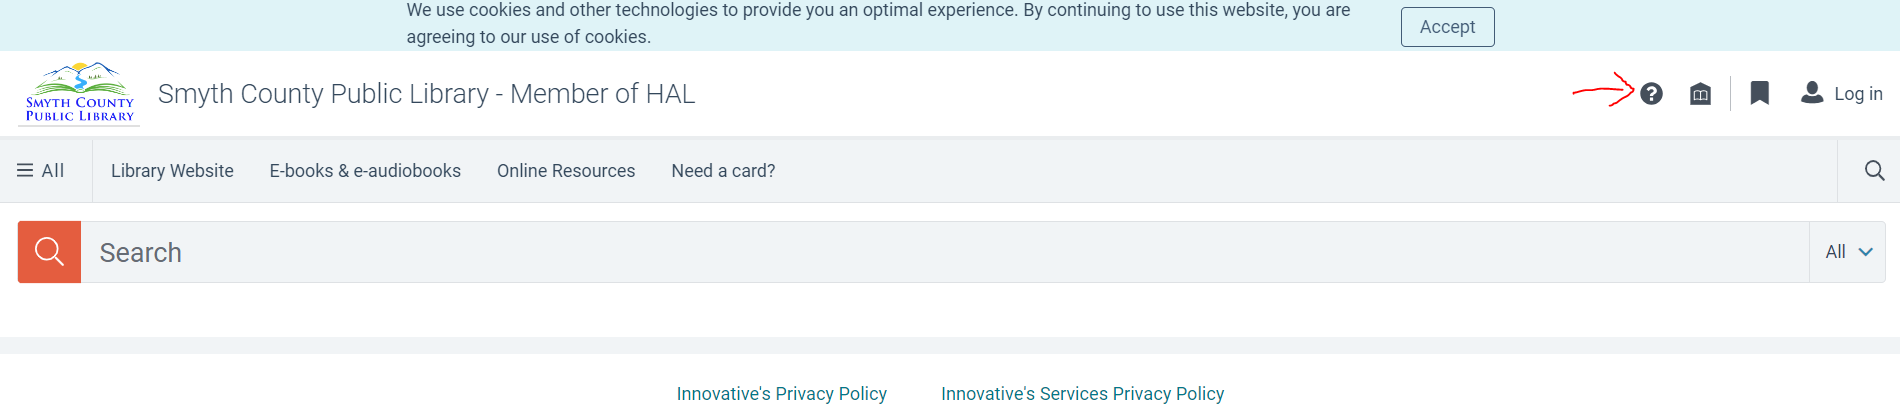
Task: Click the magnifier icon in navigation bar
Action: 1874,171
